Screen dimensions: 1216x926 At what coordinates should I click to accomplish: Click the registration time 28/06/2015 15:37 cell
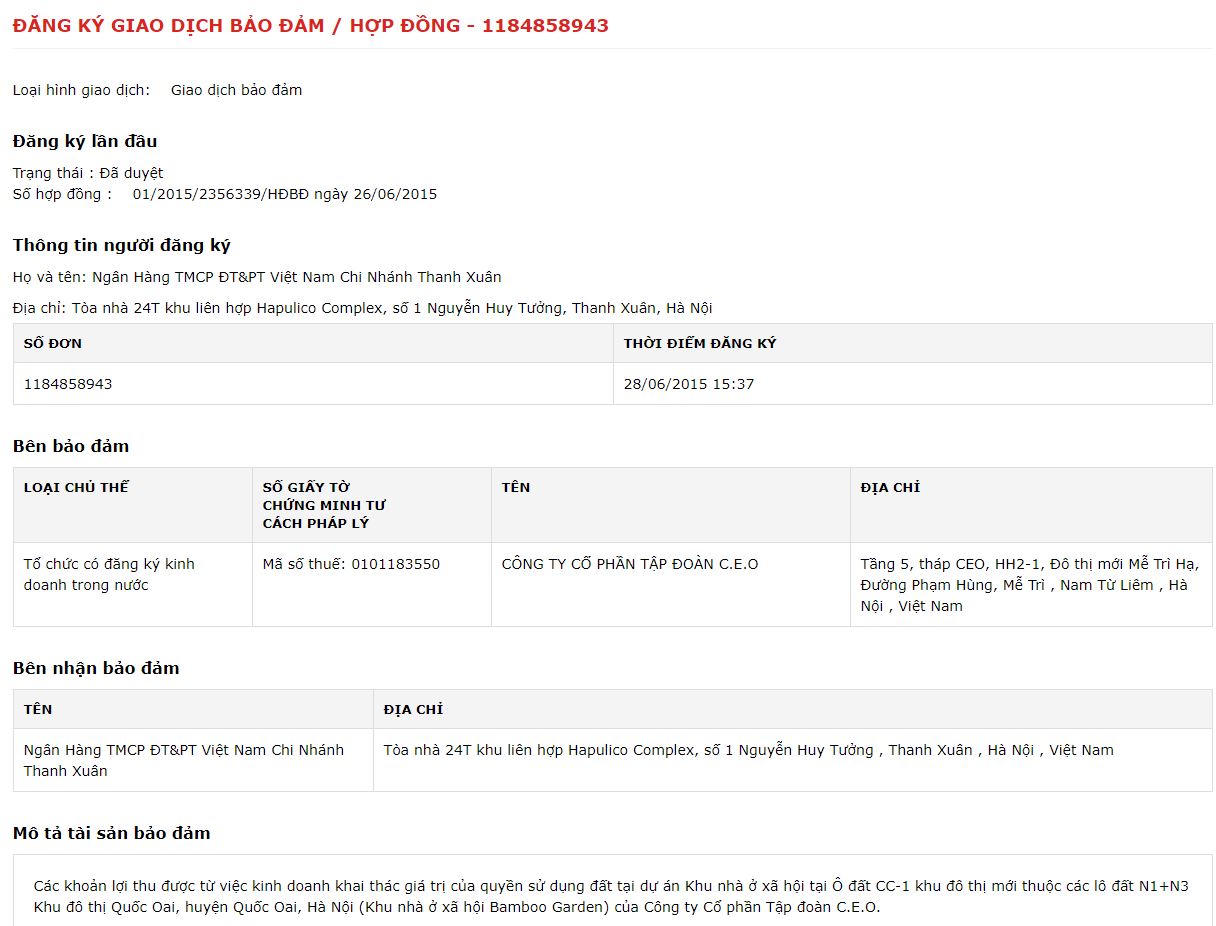689,384
